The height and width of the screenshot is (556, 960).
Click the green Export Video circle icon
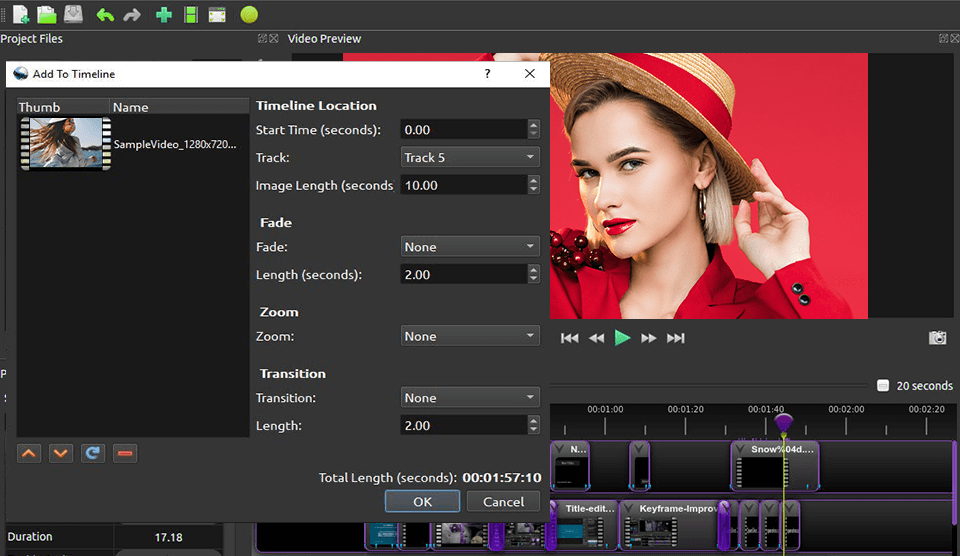pyautogui.click(x=249, y=15)
